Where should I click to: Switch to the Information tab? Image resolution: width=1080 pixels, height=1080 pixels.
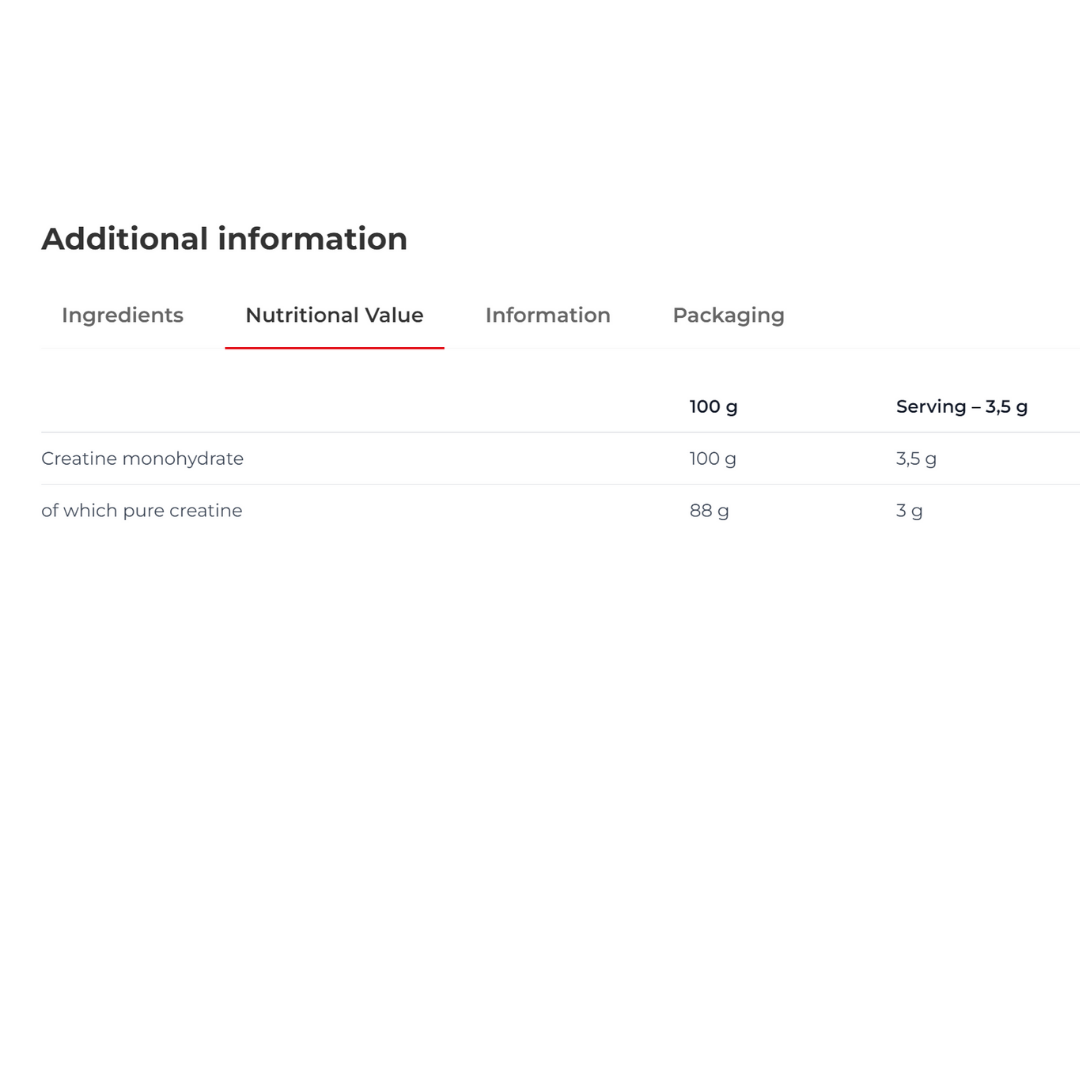pyautogui.click(x=548, y=315)
